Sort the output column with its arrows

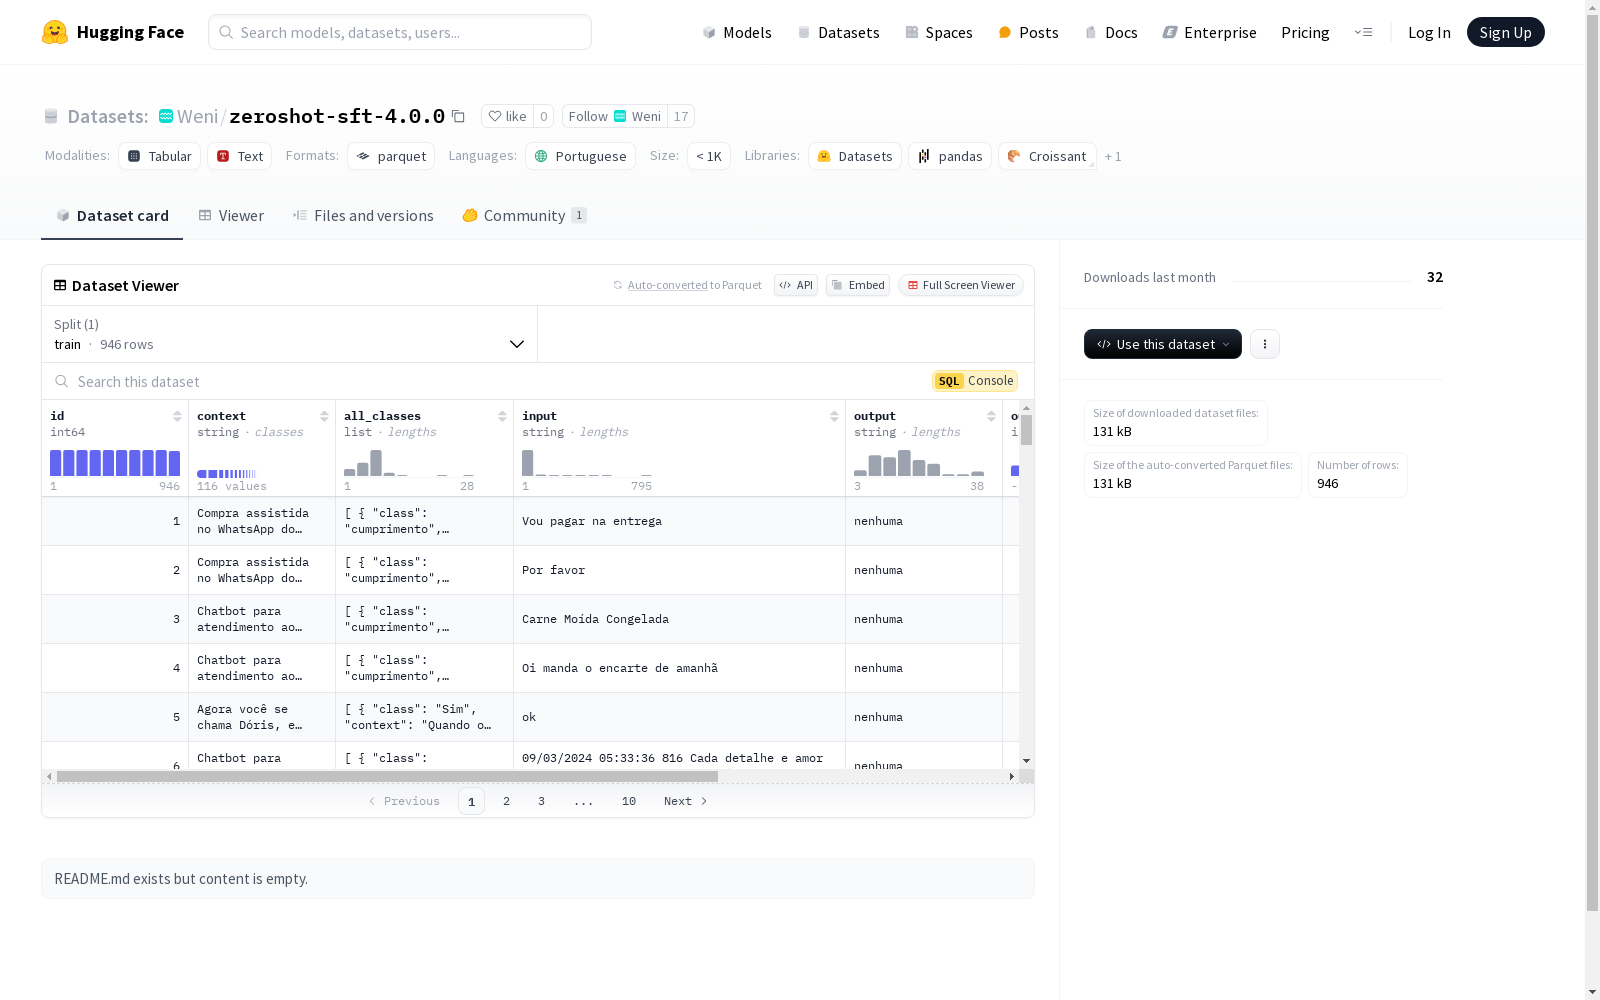(991, 416)
